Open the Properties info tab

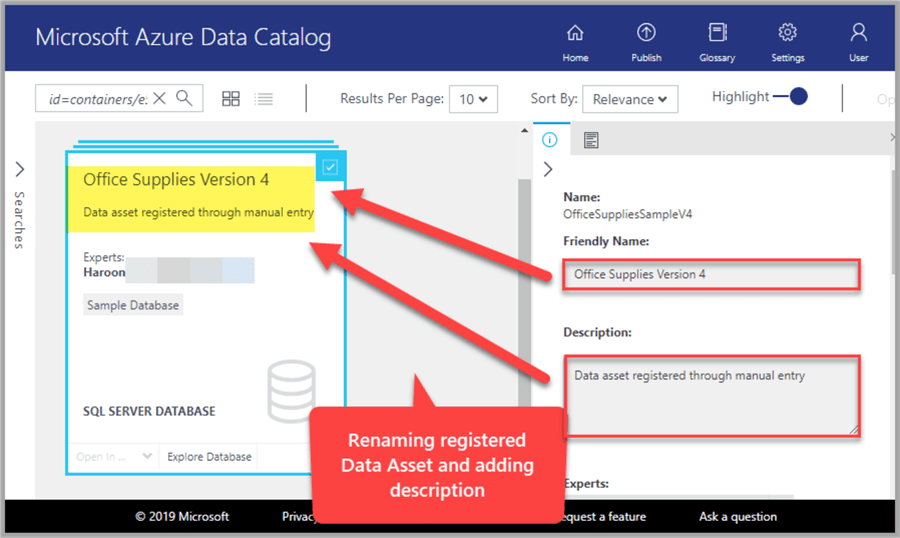550,140
